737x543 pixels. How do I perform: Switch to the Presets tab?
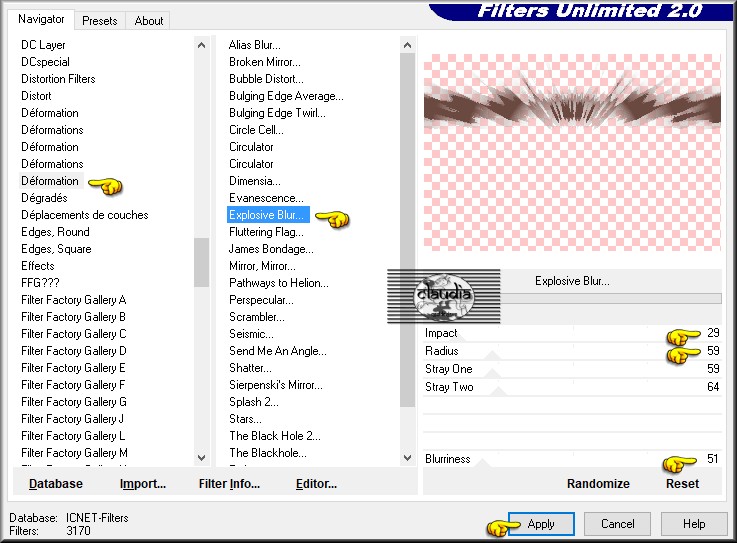tap(100, 21)
